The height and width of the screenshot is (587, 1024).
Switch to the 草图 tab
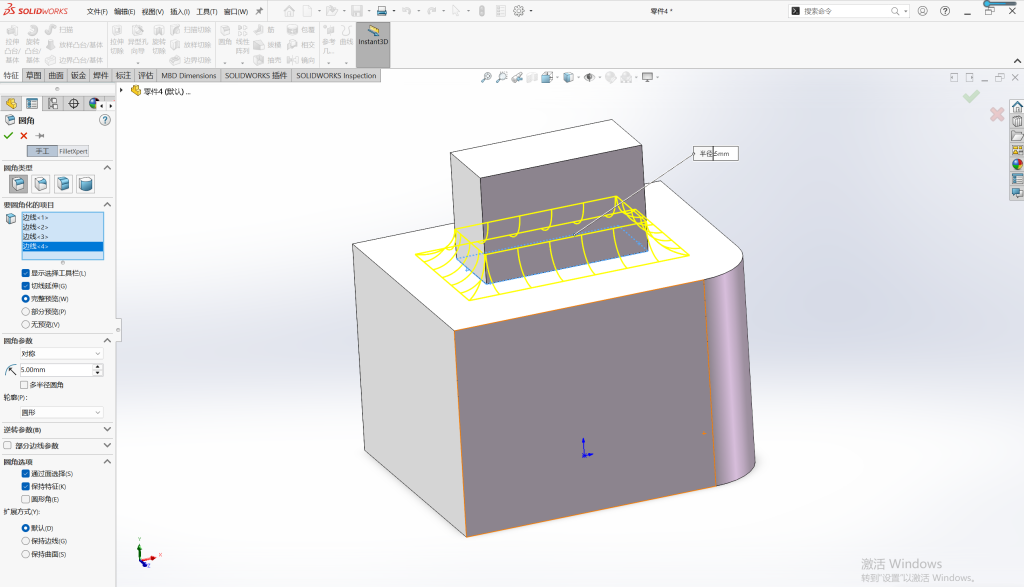33,76
